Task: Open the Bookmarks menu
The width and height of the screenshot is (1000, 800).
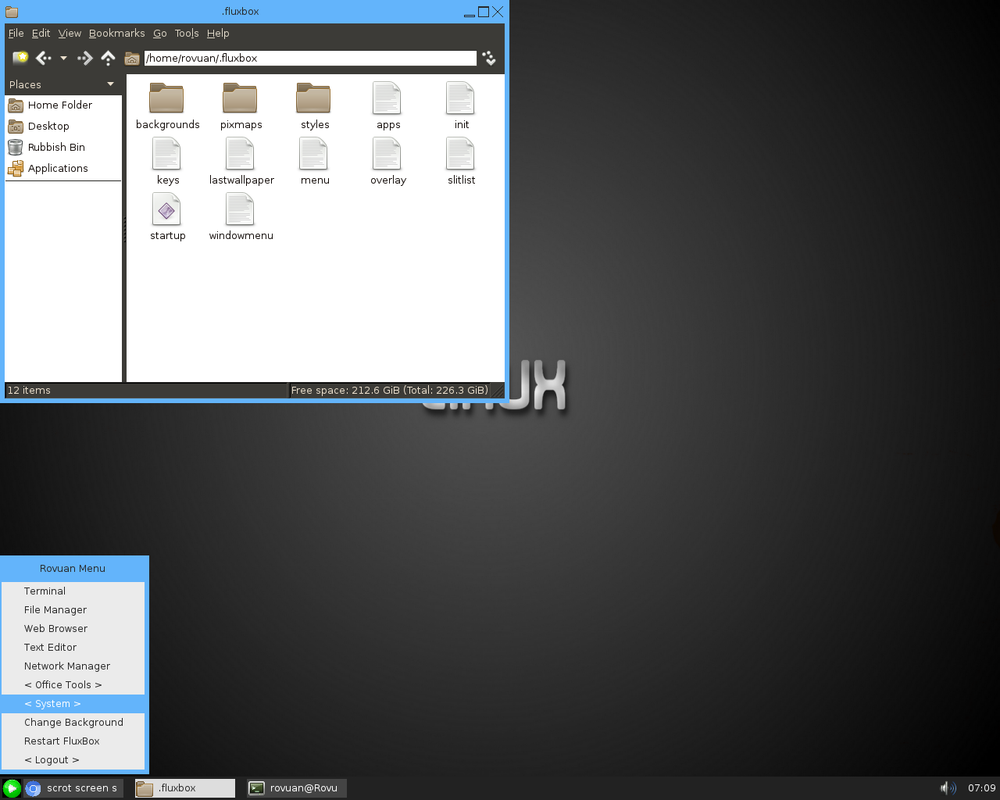Action: pos(117,33)
